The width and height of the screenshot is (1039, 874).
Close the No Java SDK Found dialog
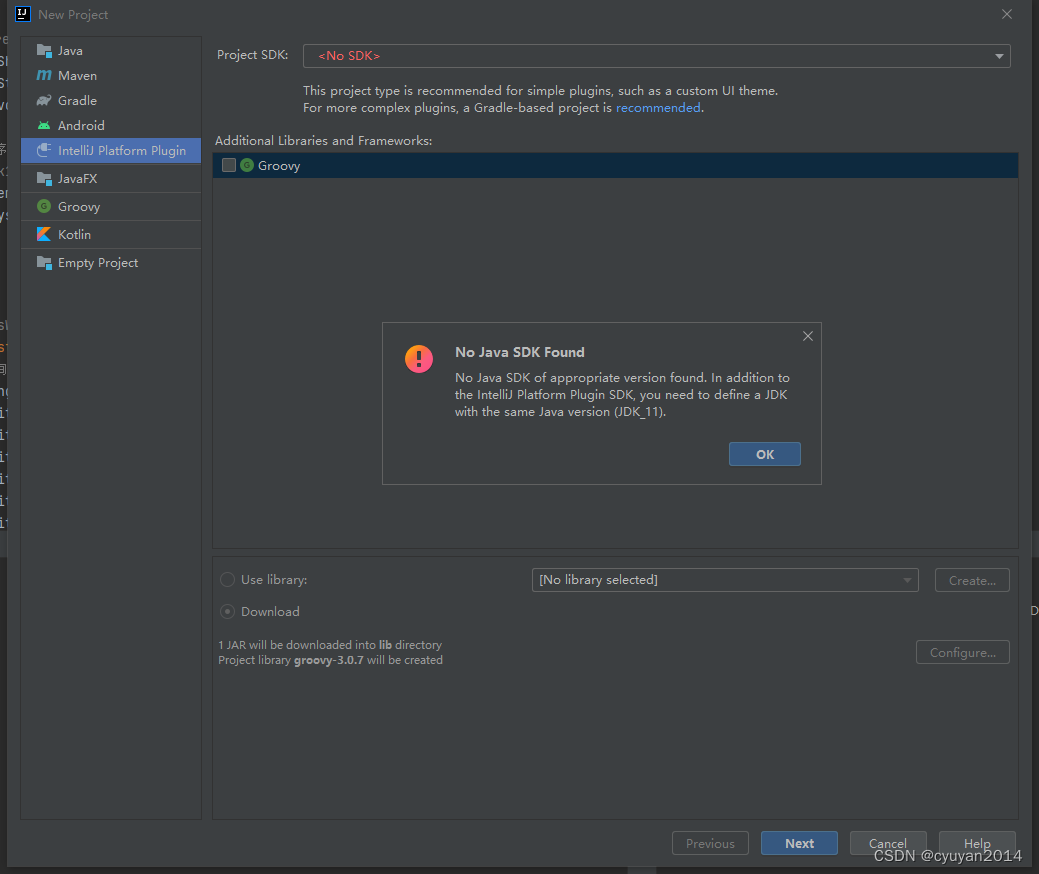[808, 336]
